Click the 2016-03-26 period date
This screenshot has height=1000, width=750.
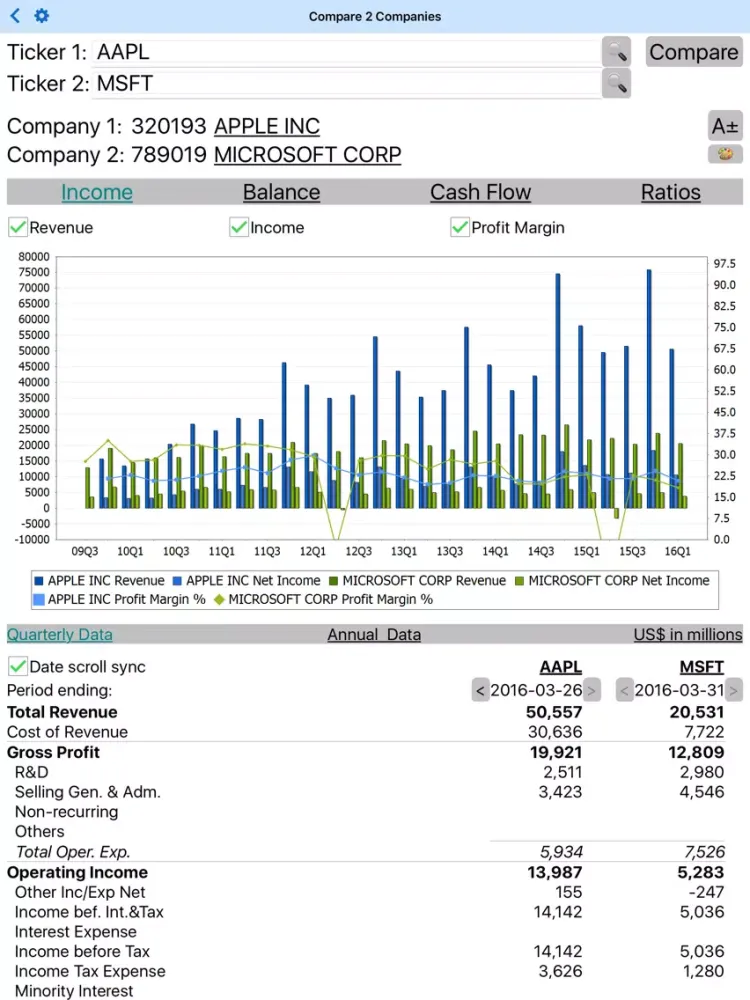(x=536, y=690)
